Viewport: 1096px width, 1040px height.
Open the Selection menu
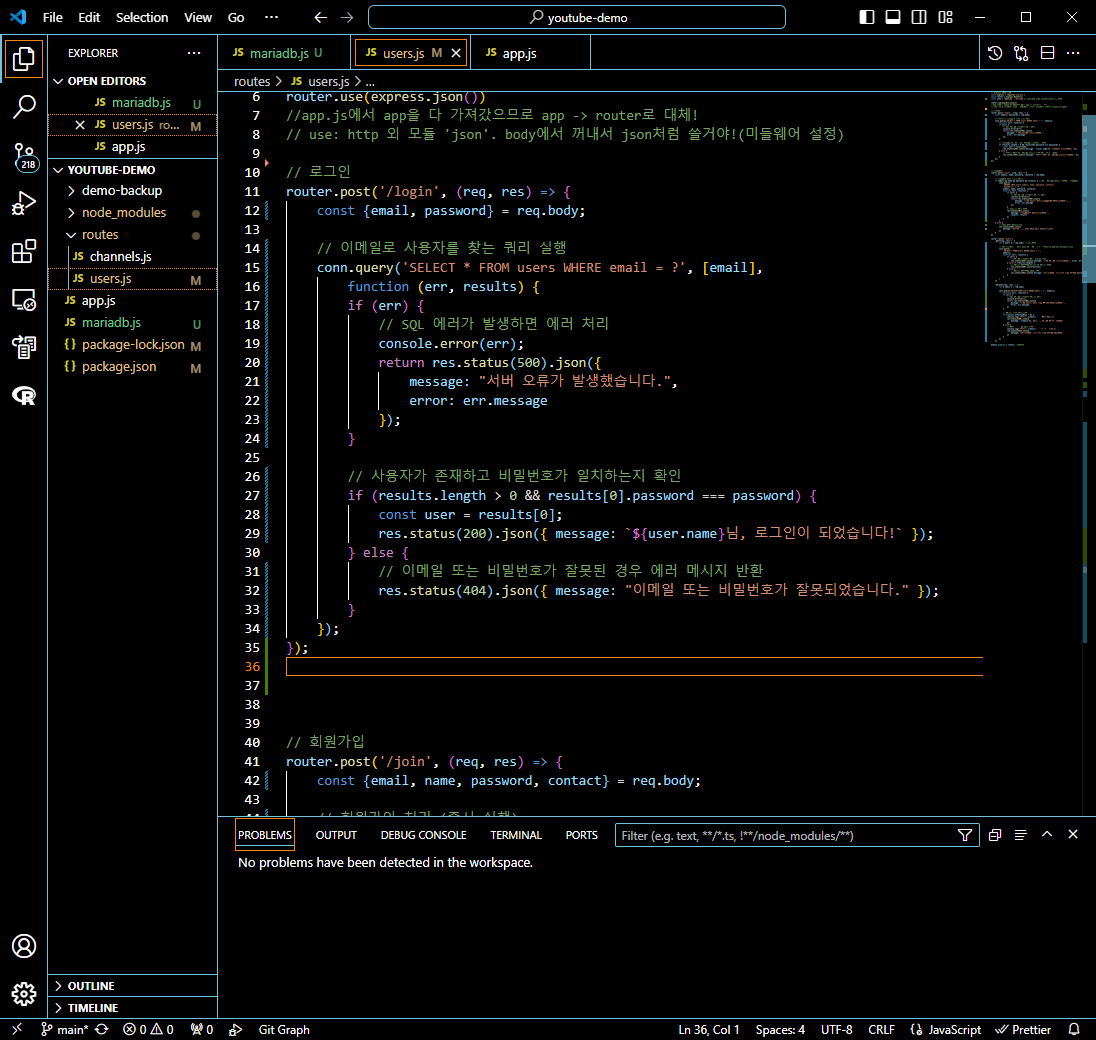142,17
